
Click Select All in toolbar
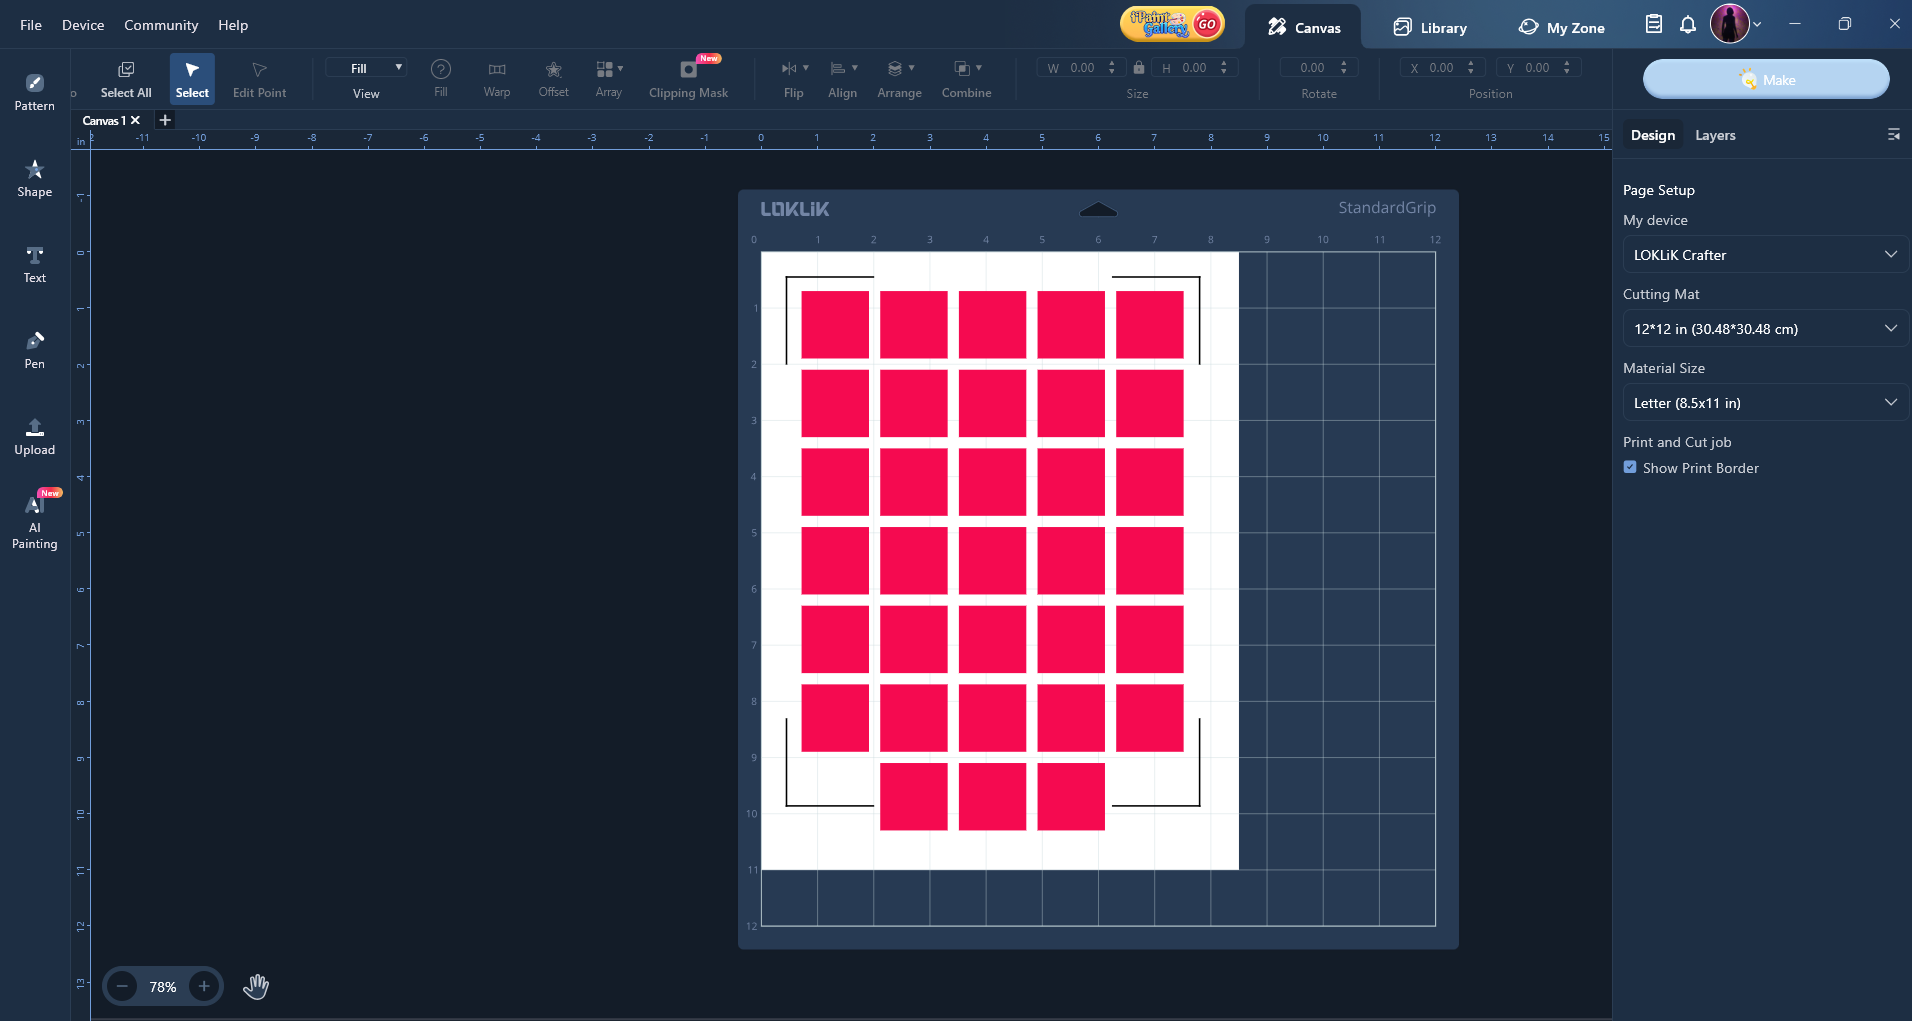126,79
